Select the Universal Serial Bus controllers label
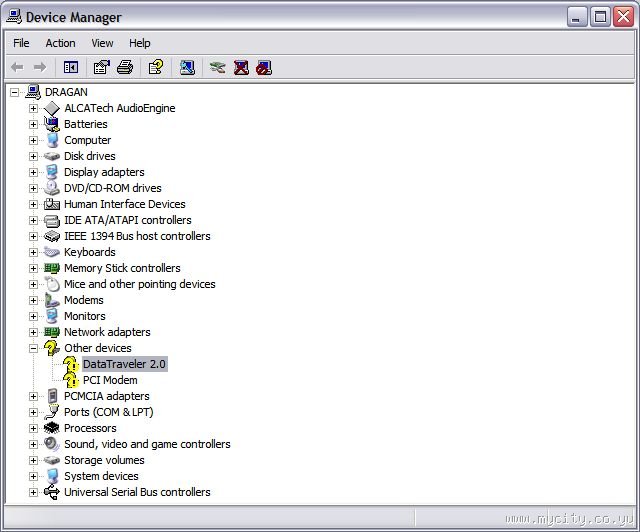The height and width of the screenshot is (532, 640). point(137,492)
